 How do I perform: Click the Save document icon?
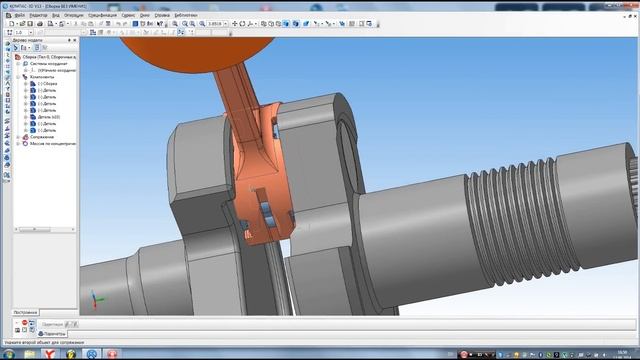click(30, 24)
